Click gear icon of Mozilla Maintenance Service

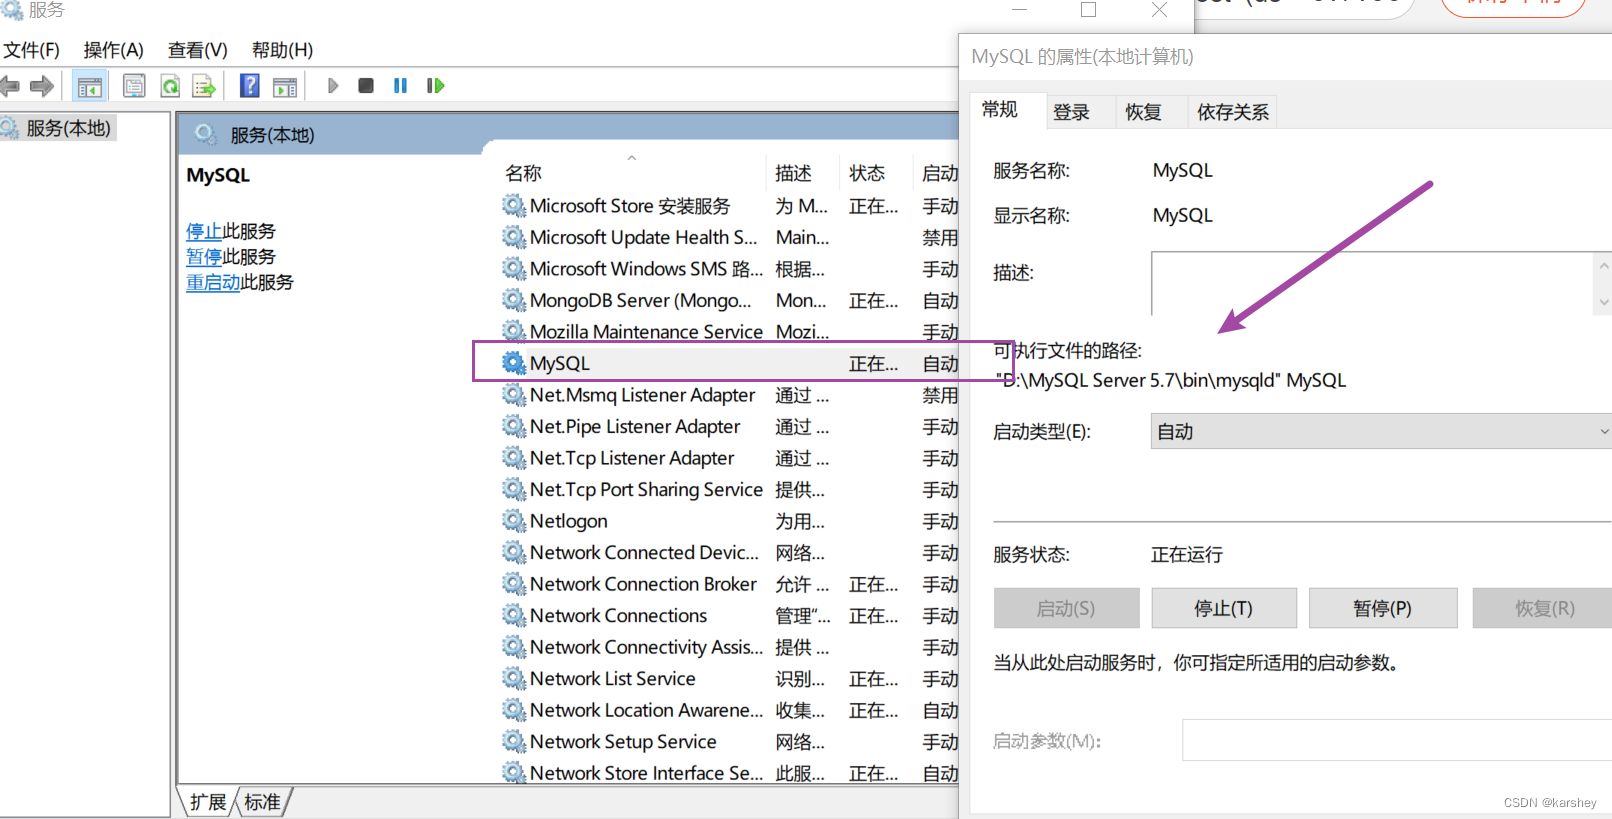click(514, 331)
